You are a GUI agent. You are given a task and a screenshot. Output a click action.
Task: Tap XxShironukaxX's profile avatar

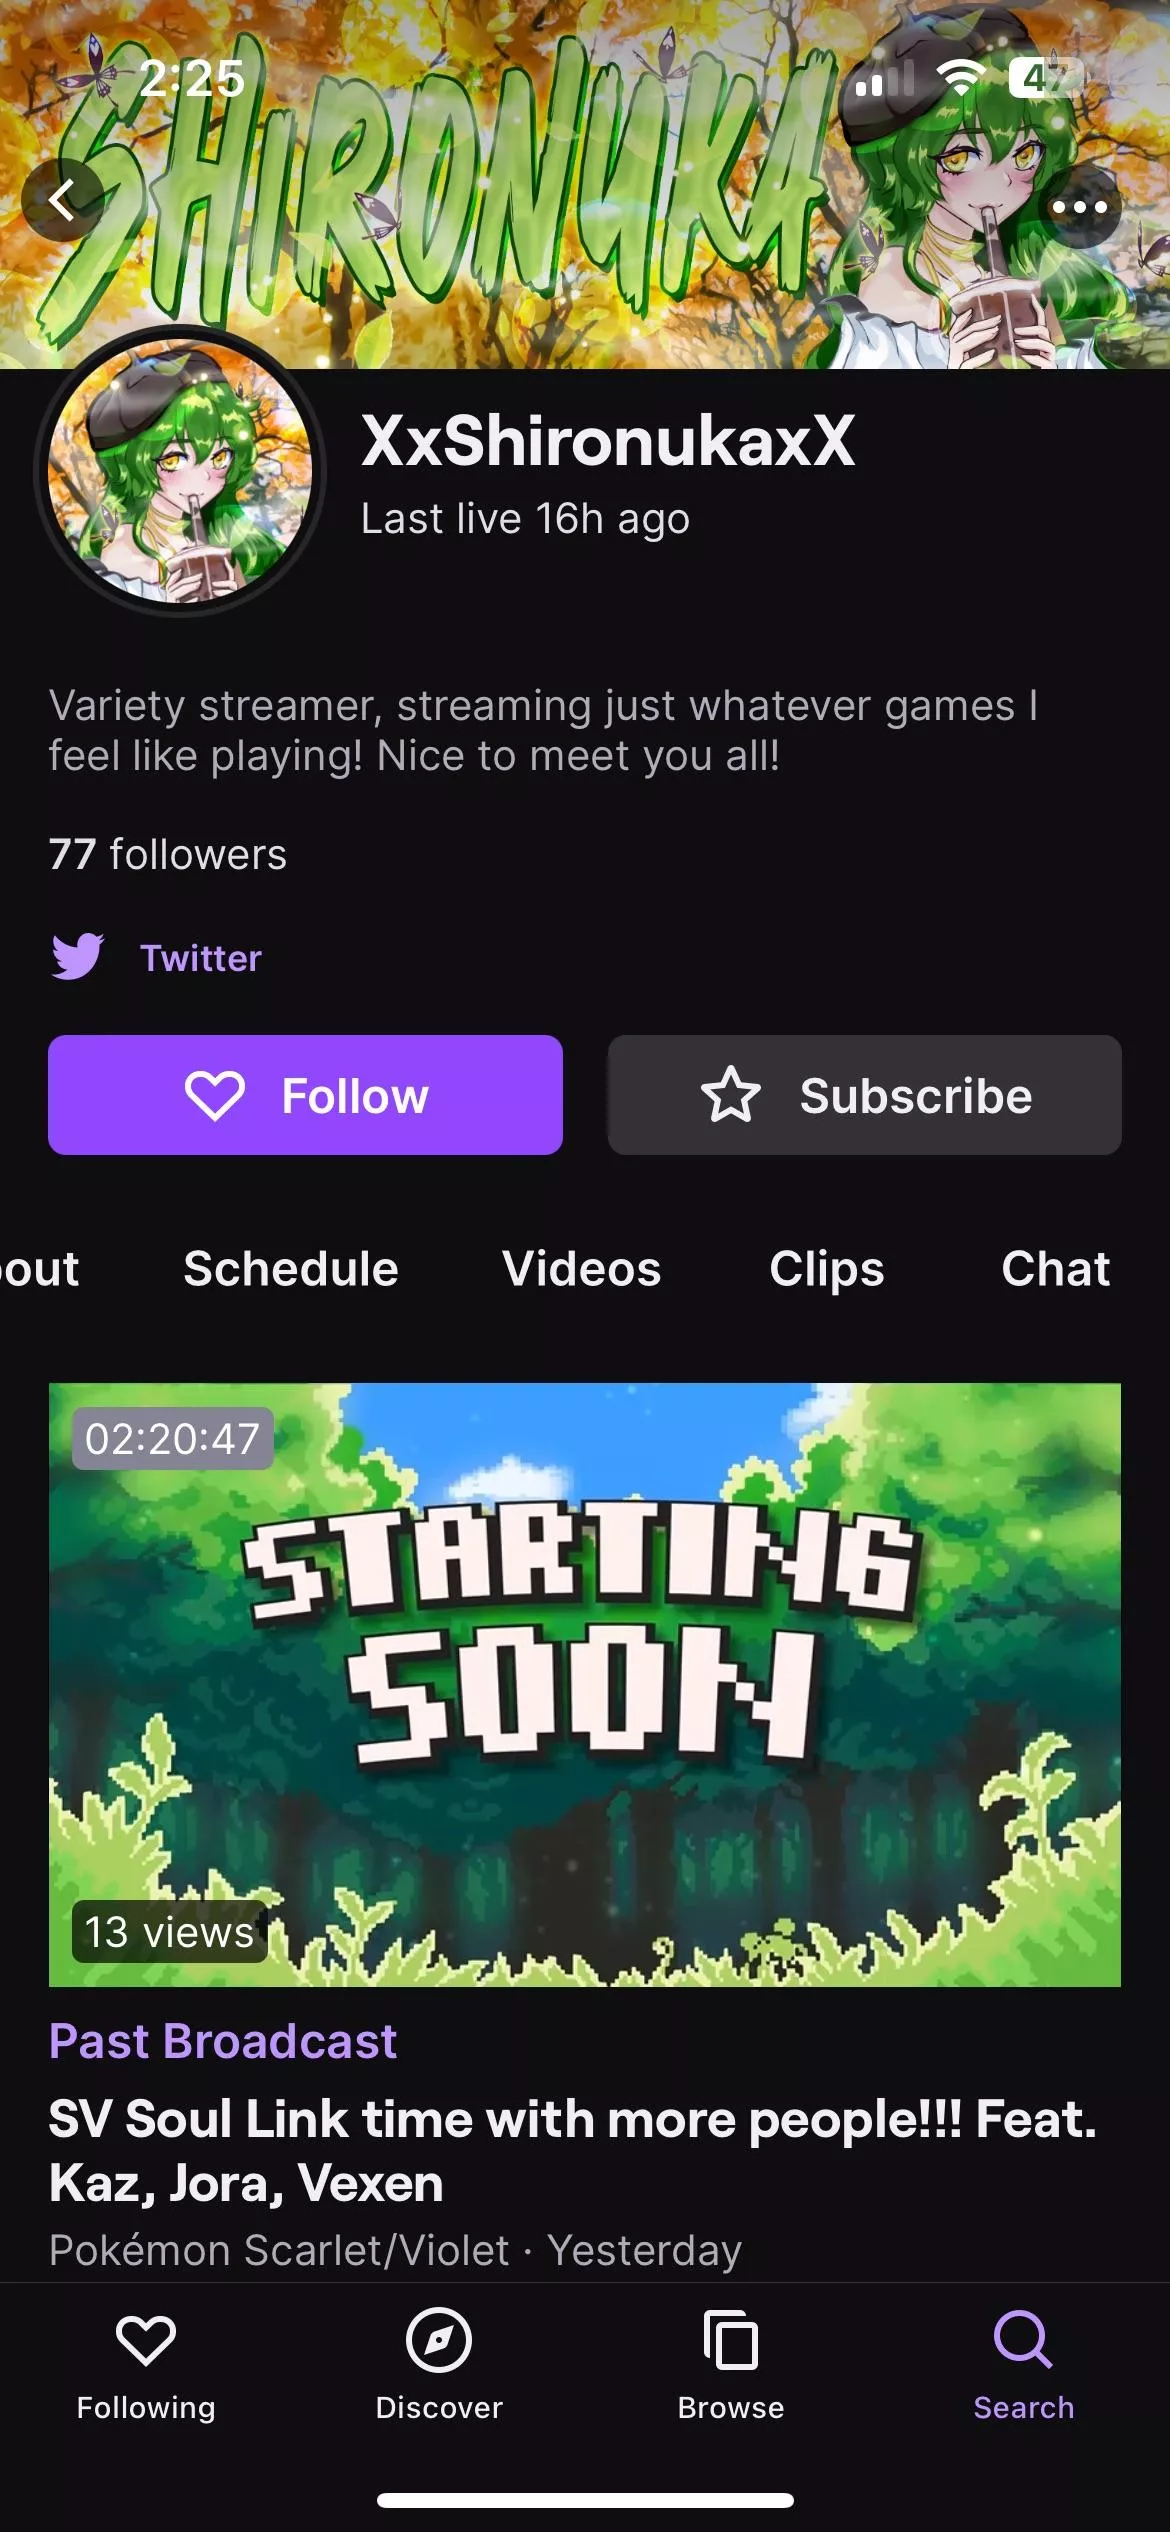click(180, 471)
